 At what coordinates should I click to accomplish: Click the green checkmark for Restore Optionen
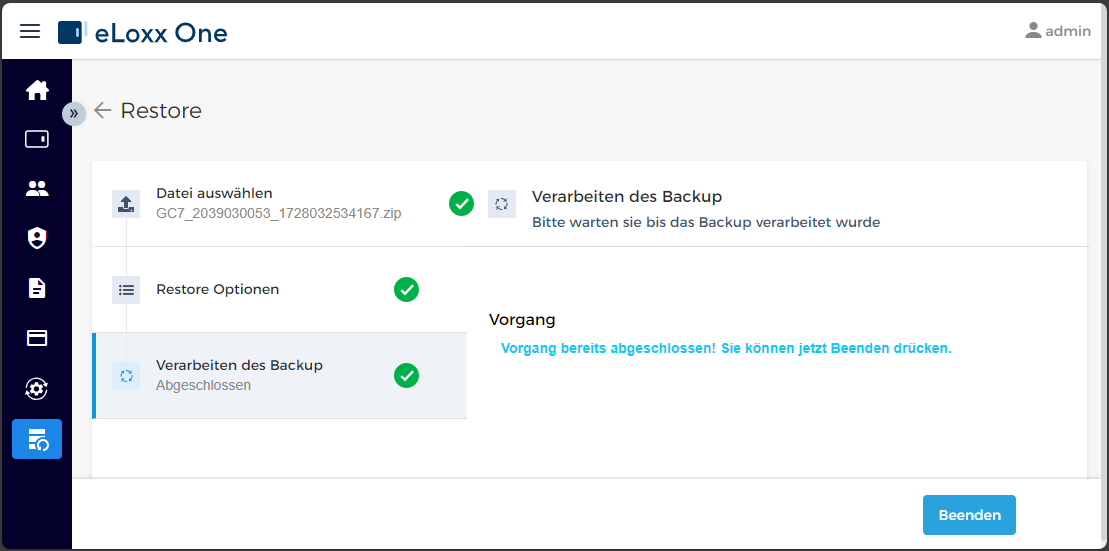coord(407,289)
